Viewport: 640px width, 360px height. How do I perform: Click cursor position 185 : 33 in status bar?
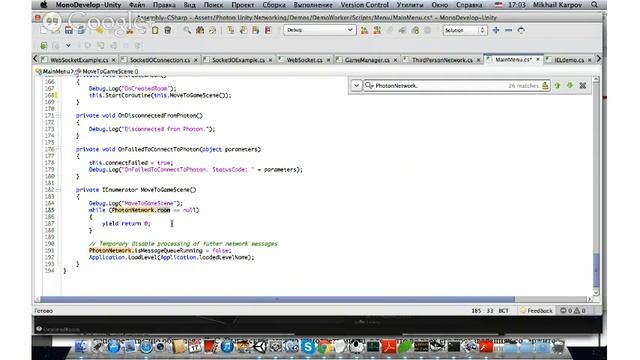coord(482,311)
